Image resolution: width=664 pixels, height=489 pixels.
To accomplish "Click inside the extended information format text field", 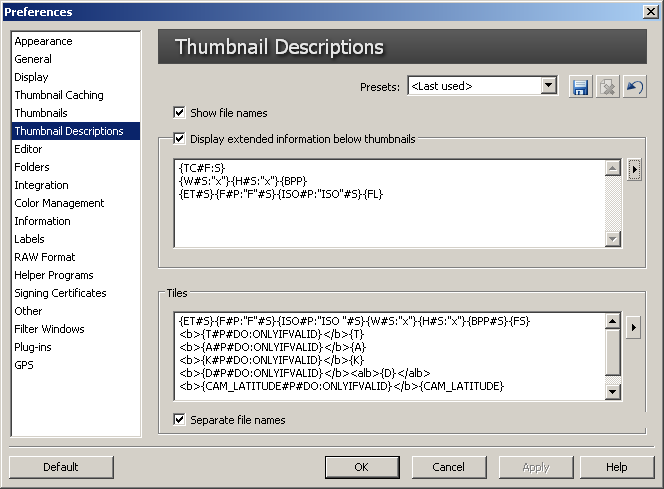I will (390, 215).
